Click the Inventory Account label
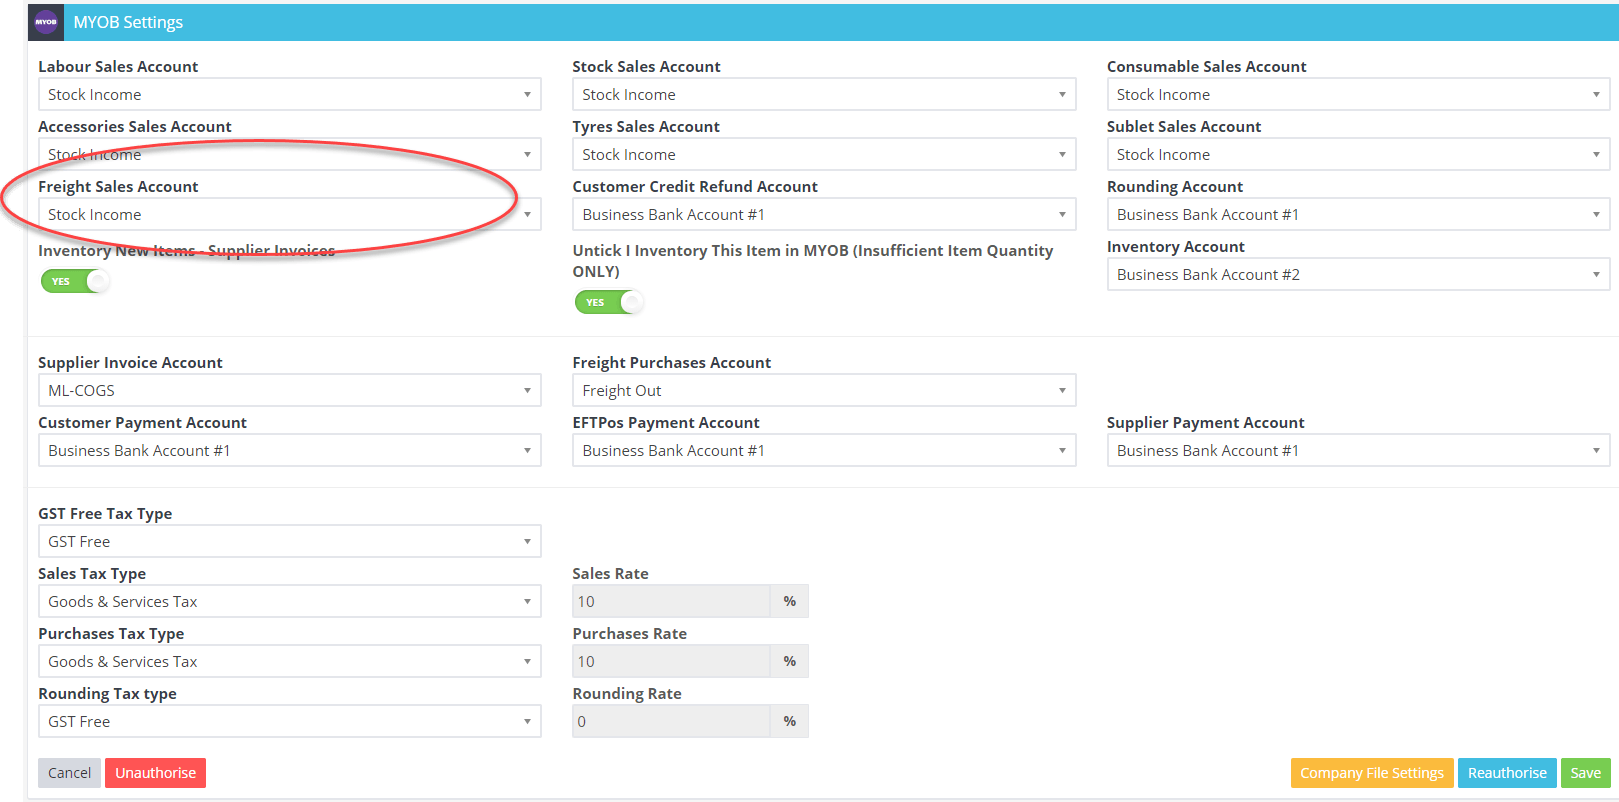This screenshot has height=802, width=1619. (x=1175, y=246)
